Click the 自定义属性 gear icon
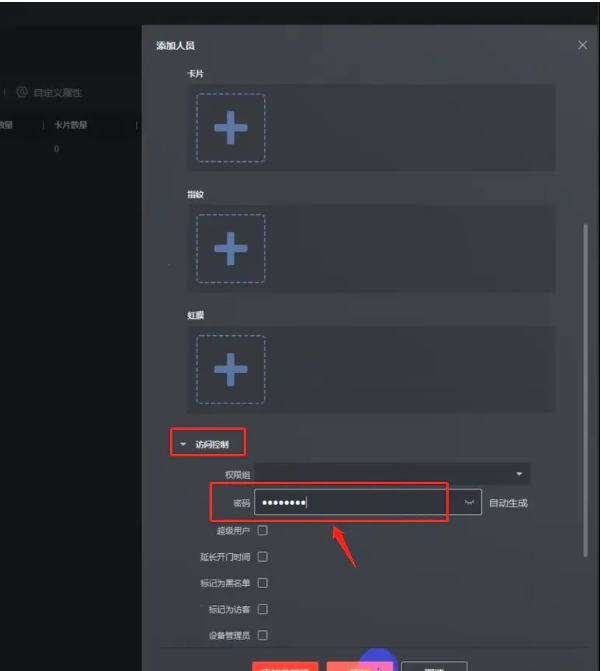Image resolution: width=601 pixels, height=671 pixels. coord(21,92)
